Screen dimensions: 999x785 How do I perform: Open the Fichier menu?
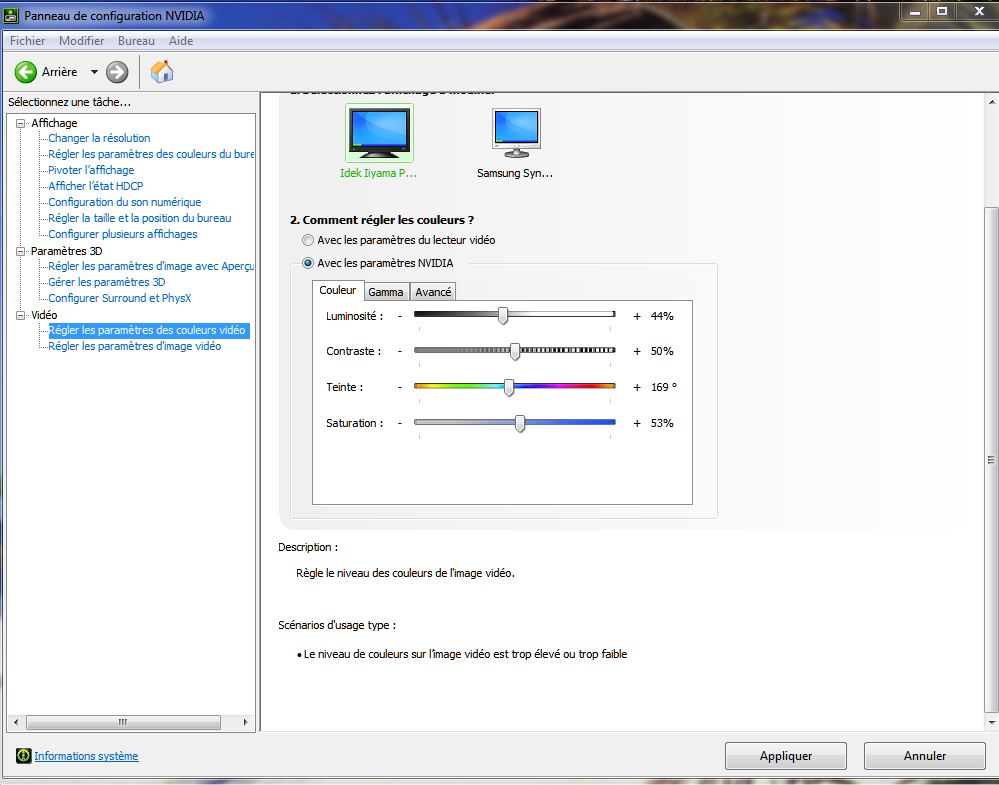click(27, 41)
